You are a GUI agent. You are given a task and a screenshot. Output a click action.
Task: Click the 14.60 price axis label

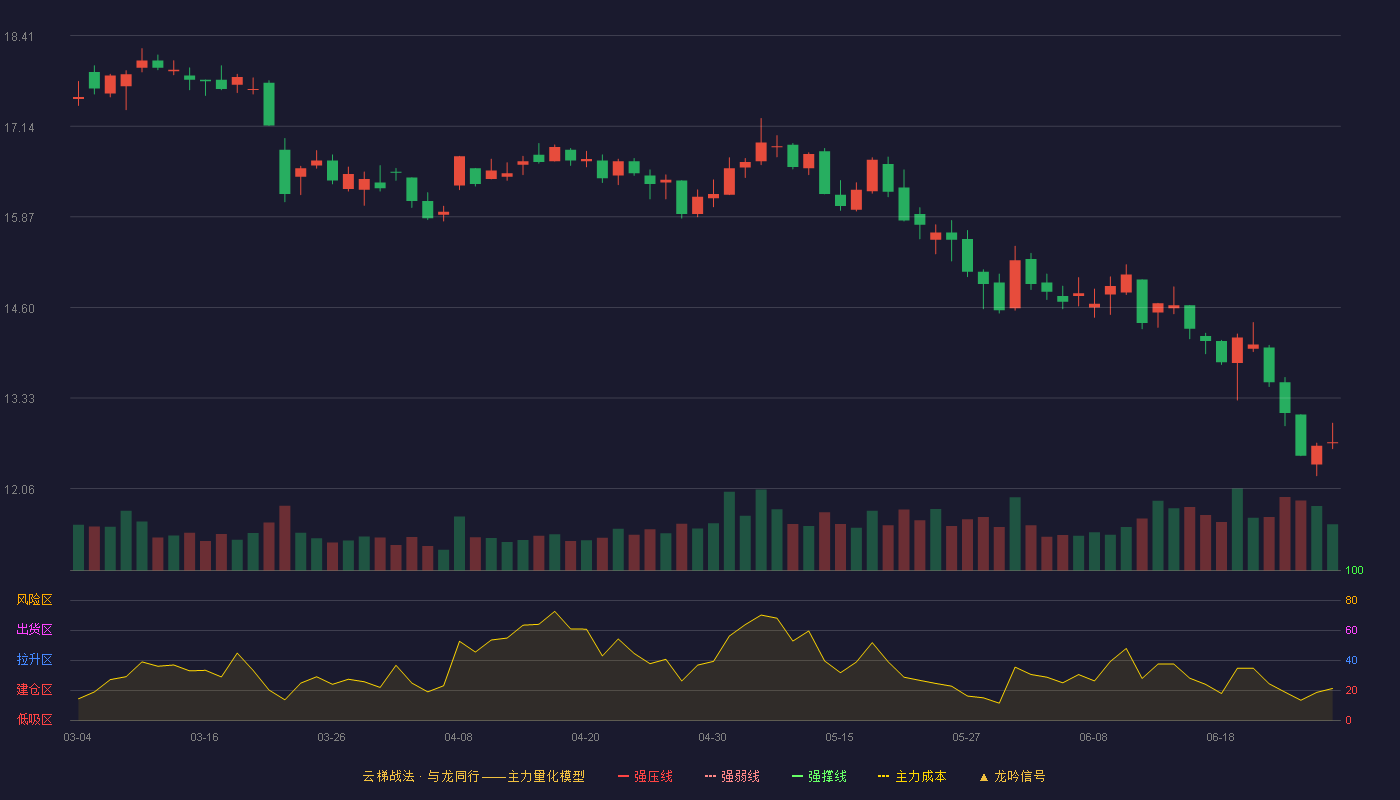point(19,309)
